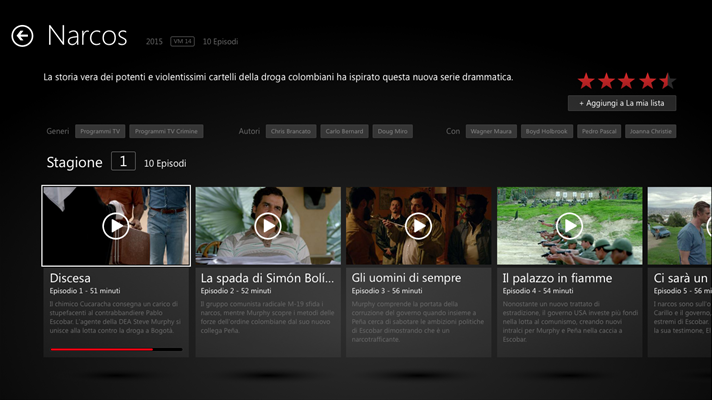Click the Episodio 1 - 51 minuti text
Viewport: 712px width, 400px height.
[85, 291]
